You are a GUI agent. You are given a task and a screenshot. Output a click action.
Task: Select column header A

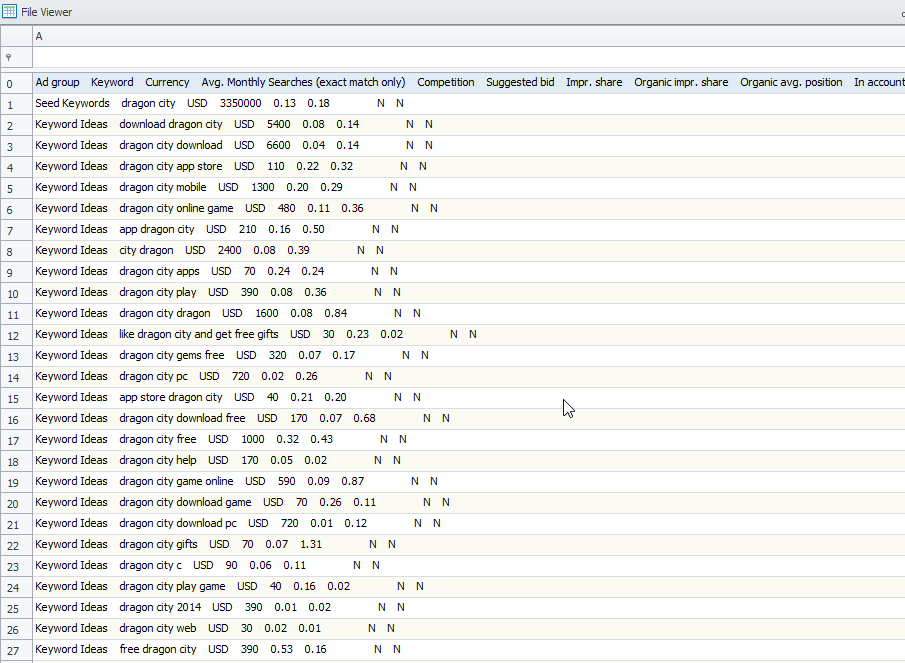click(469, 36)
